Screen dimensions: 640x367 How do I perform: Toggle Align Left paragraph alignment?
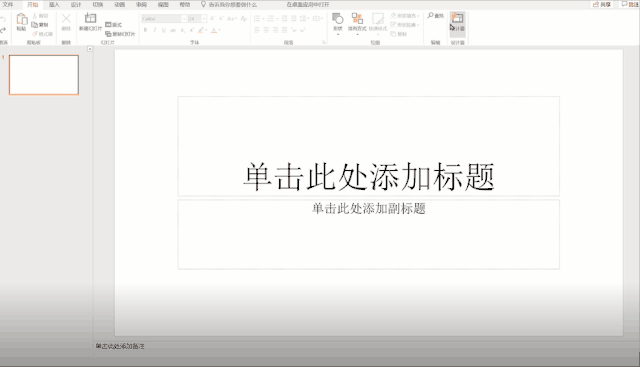click(257, 30)
